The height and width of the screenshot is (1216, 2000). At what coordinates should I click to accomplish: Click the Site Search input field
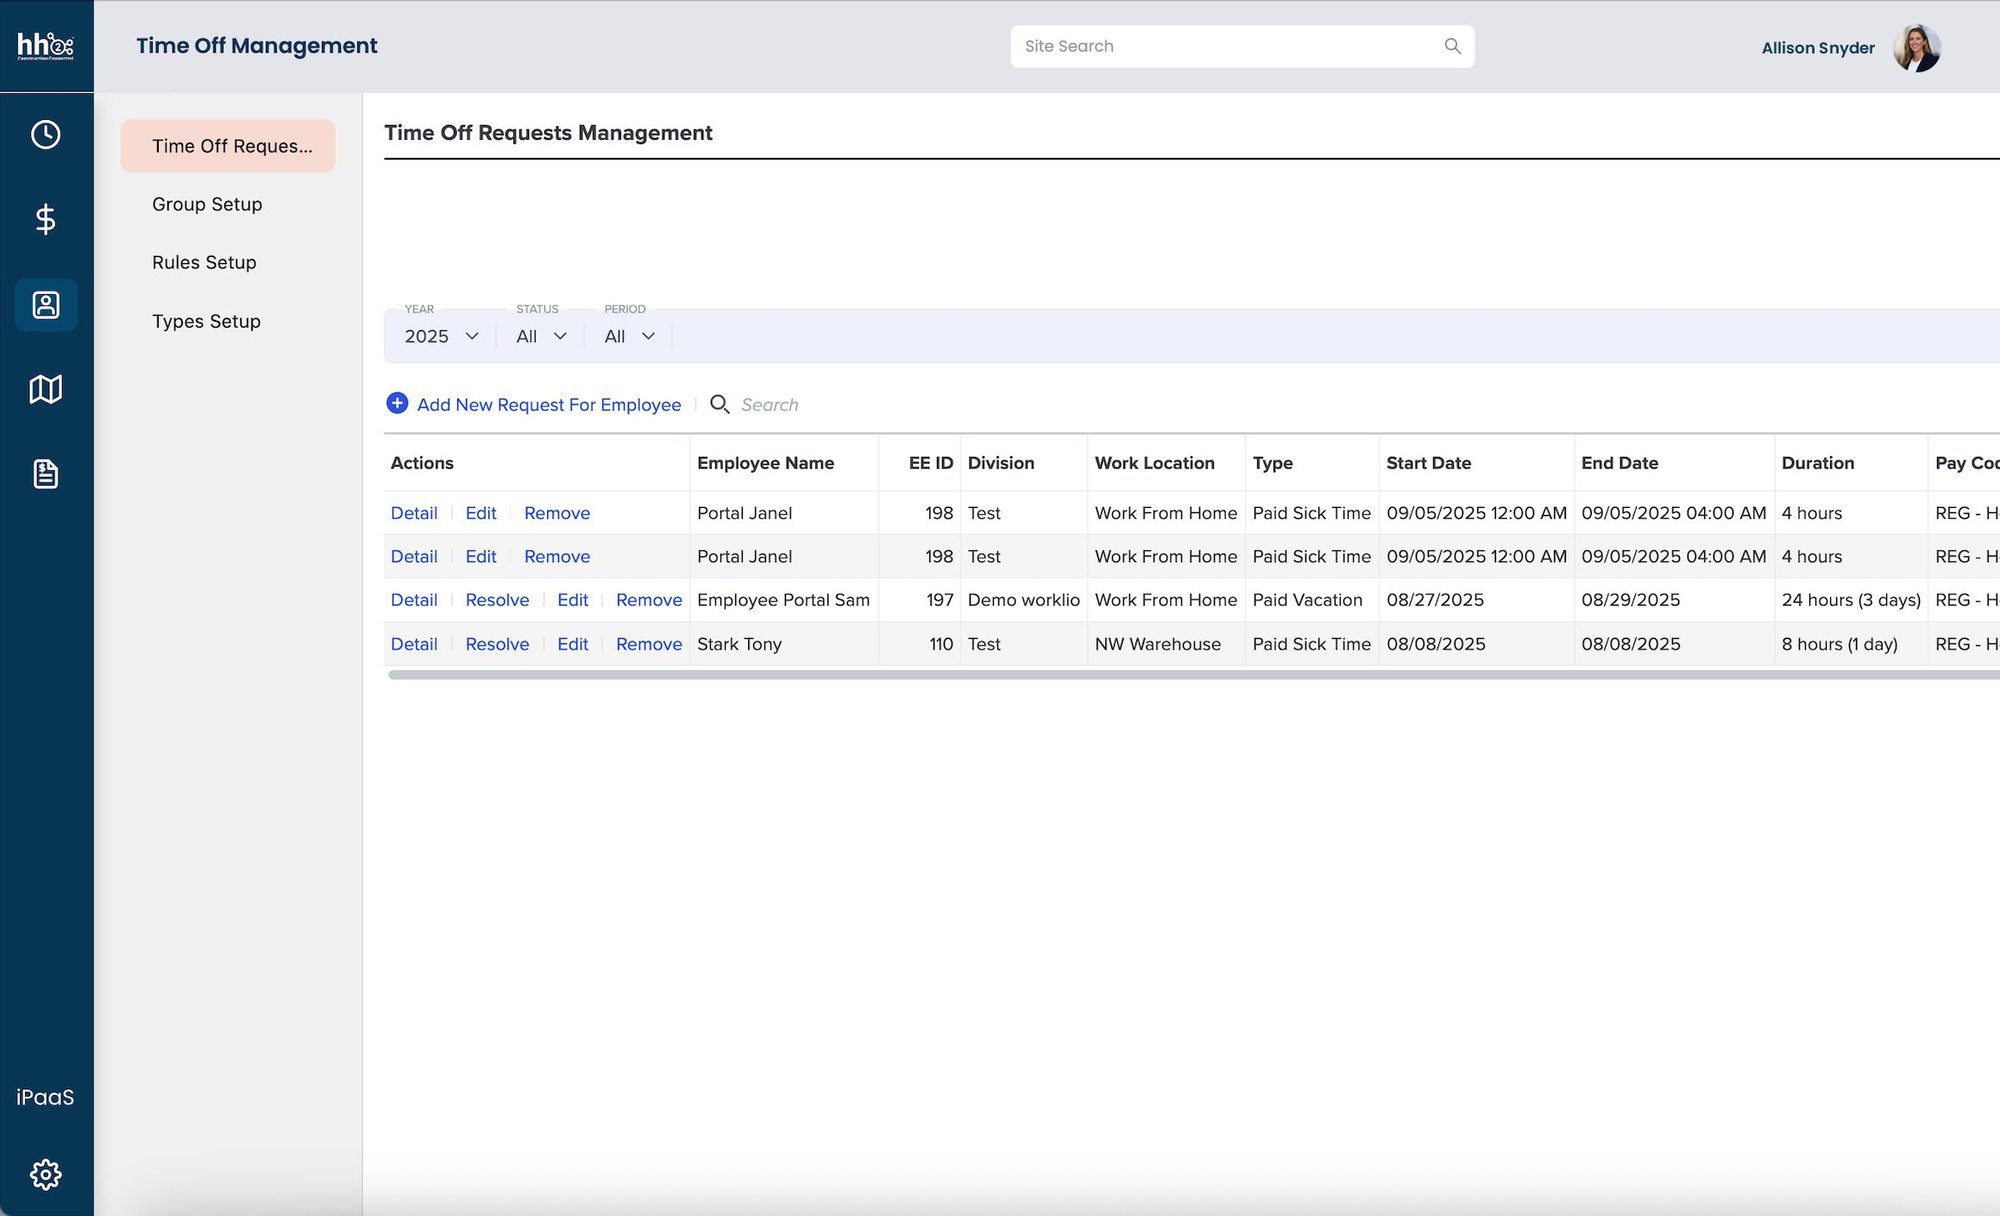(1225, 46)
